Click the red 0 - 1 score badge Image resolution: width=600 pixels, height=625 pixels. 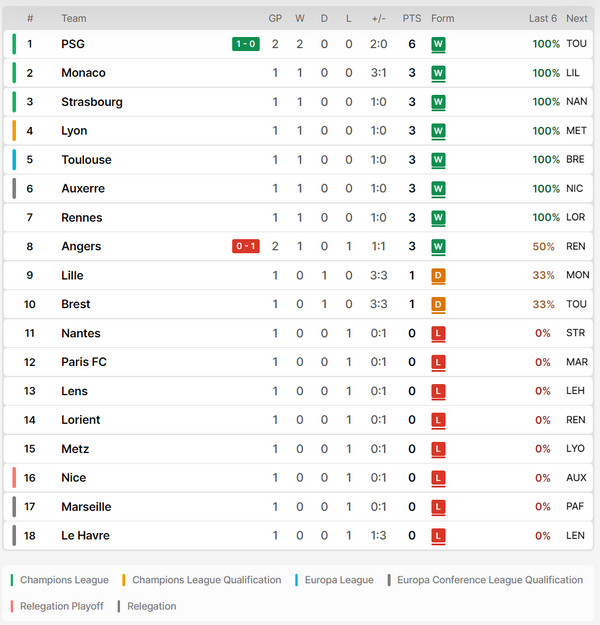pyautogui.click(x=246, y=246)
